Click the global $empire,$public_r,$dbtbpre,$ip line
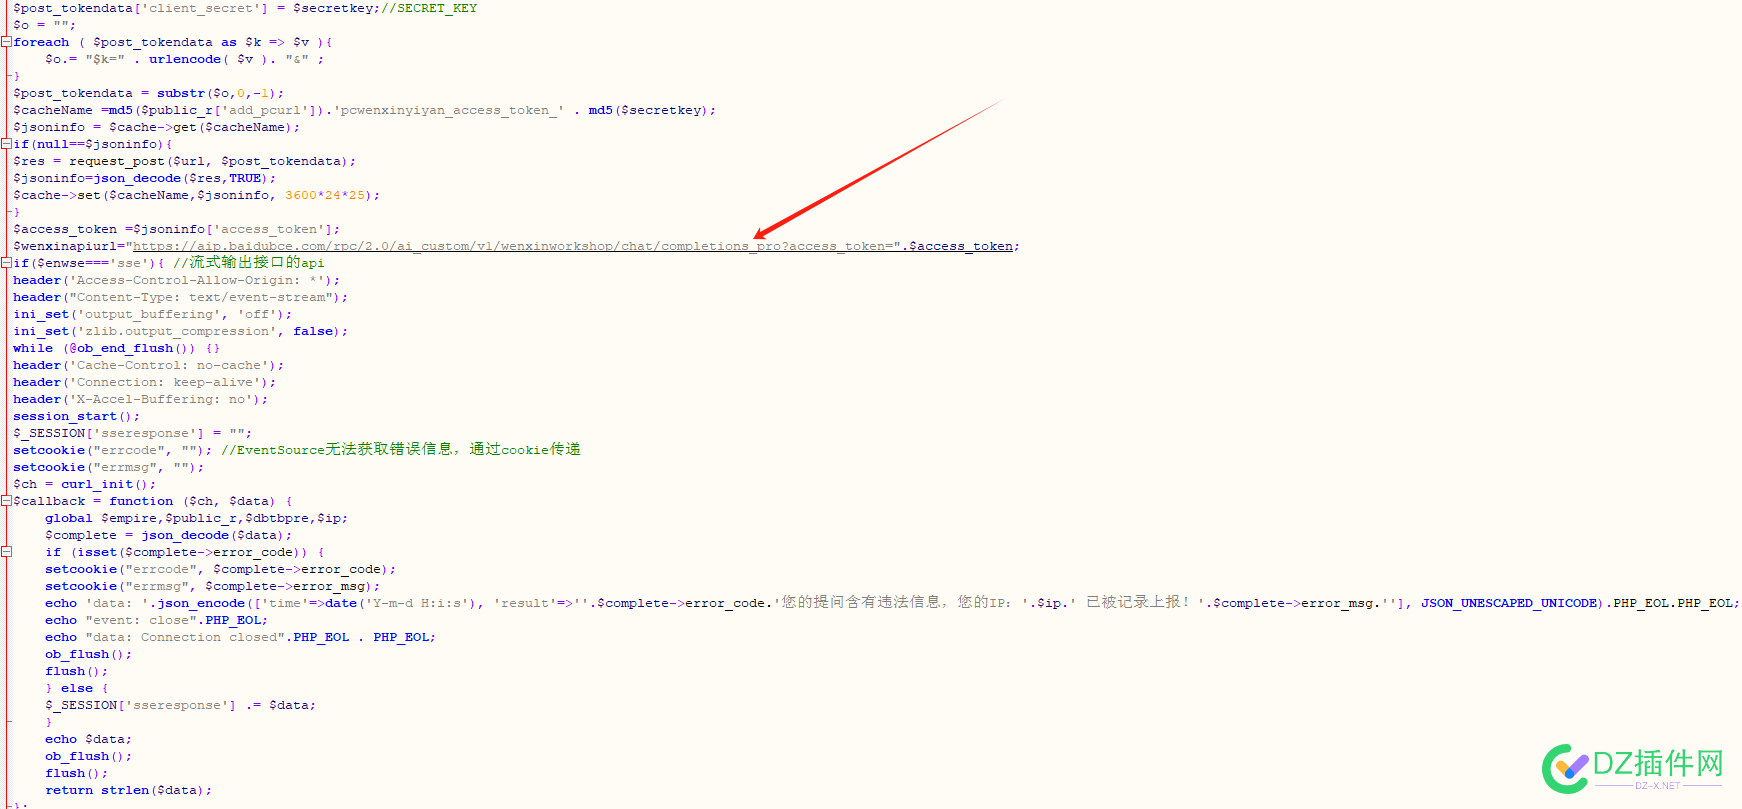Viewport: 1742px width, 809px height. 196,518
